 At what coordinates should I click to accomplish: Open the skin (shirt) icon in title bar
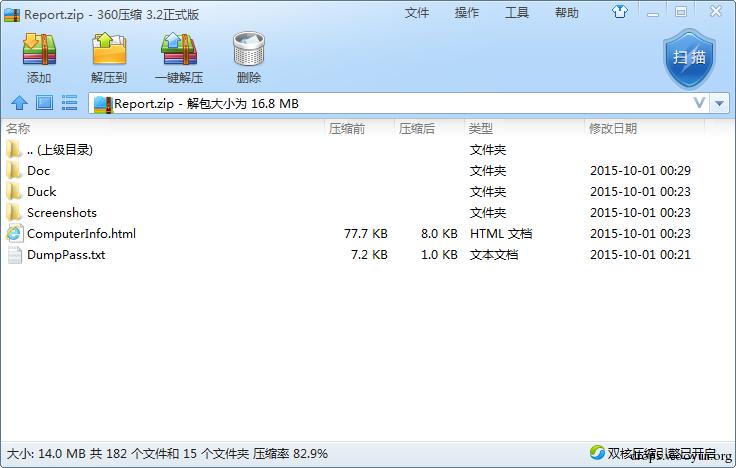tap(620, 12)
